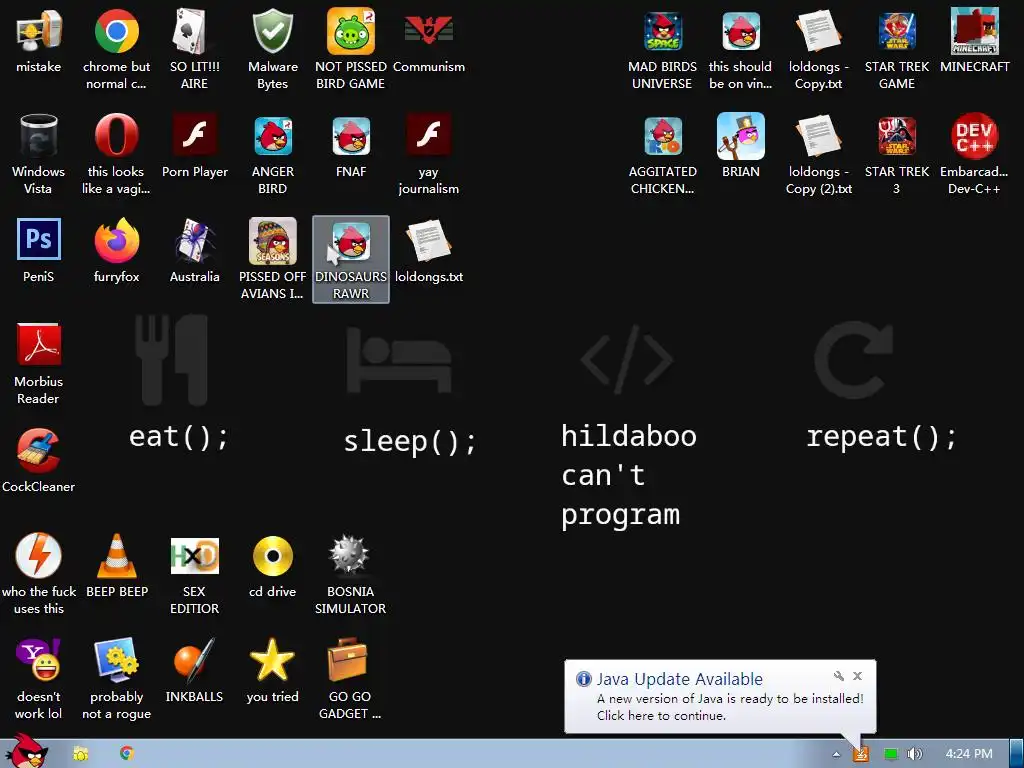Show hidden tray icons arrow
The image size is (1024, 768).
(836, 754)
